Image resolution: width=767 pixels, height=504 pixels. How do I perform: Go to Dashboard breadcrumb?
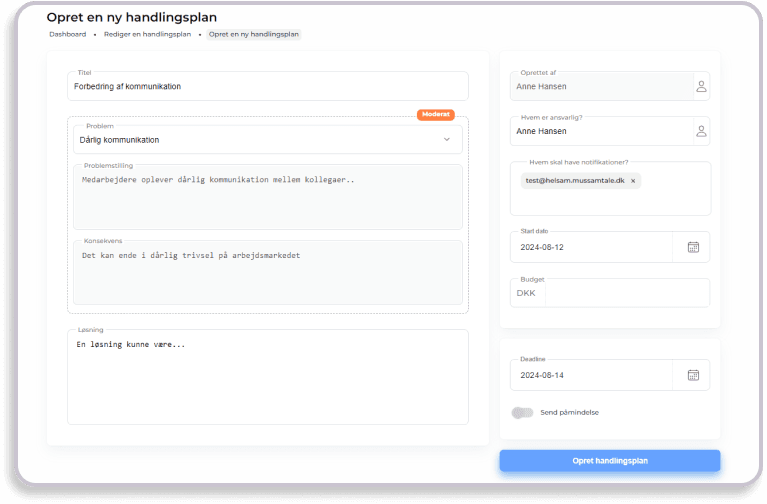tap(67, 34)
